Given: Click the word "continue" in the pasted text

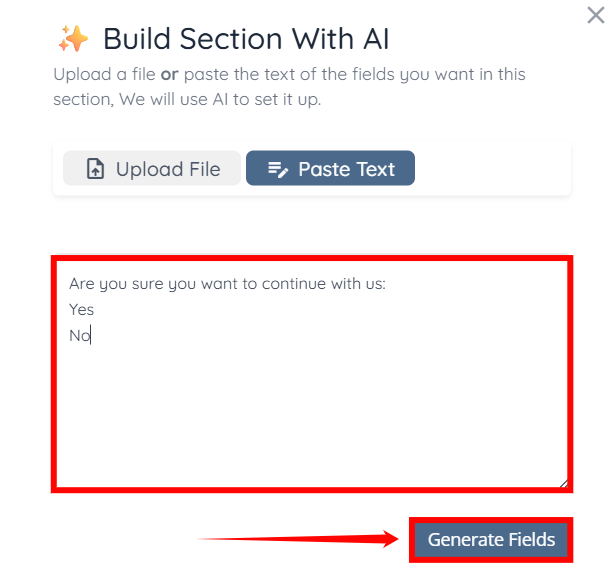Looking at the screenshot, I should point(295,284).
